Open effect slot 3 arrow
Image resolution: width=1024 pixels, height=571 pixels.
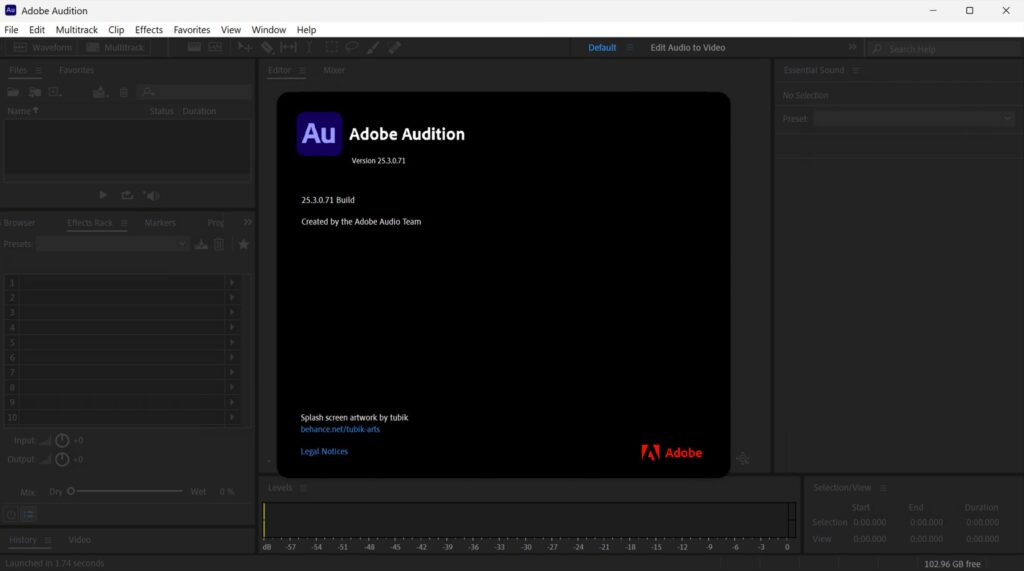[x=232, y=312]
